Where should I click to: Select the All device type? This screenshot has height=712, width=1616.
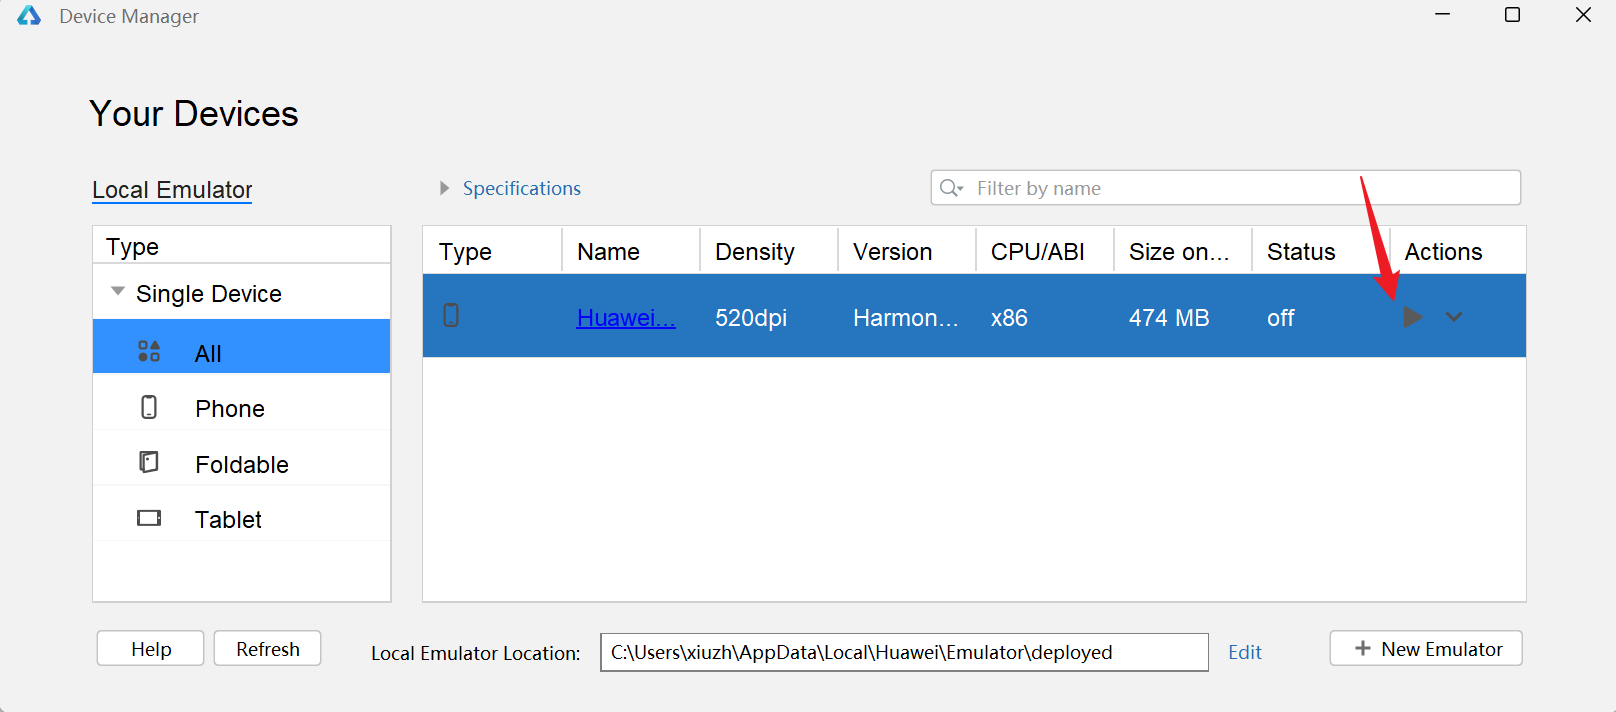tap(241, 347)
